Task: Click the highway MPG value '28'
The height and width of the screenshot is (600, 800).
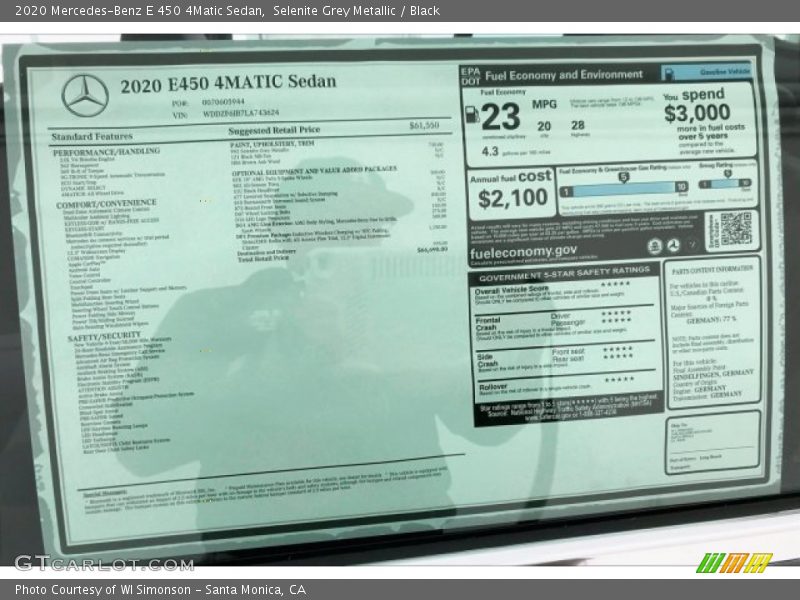Action: click(578, 125)
